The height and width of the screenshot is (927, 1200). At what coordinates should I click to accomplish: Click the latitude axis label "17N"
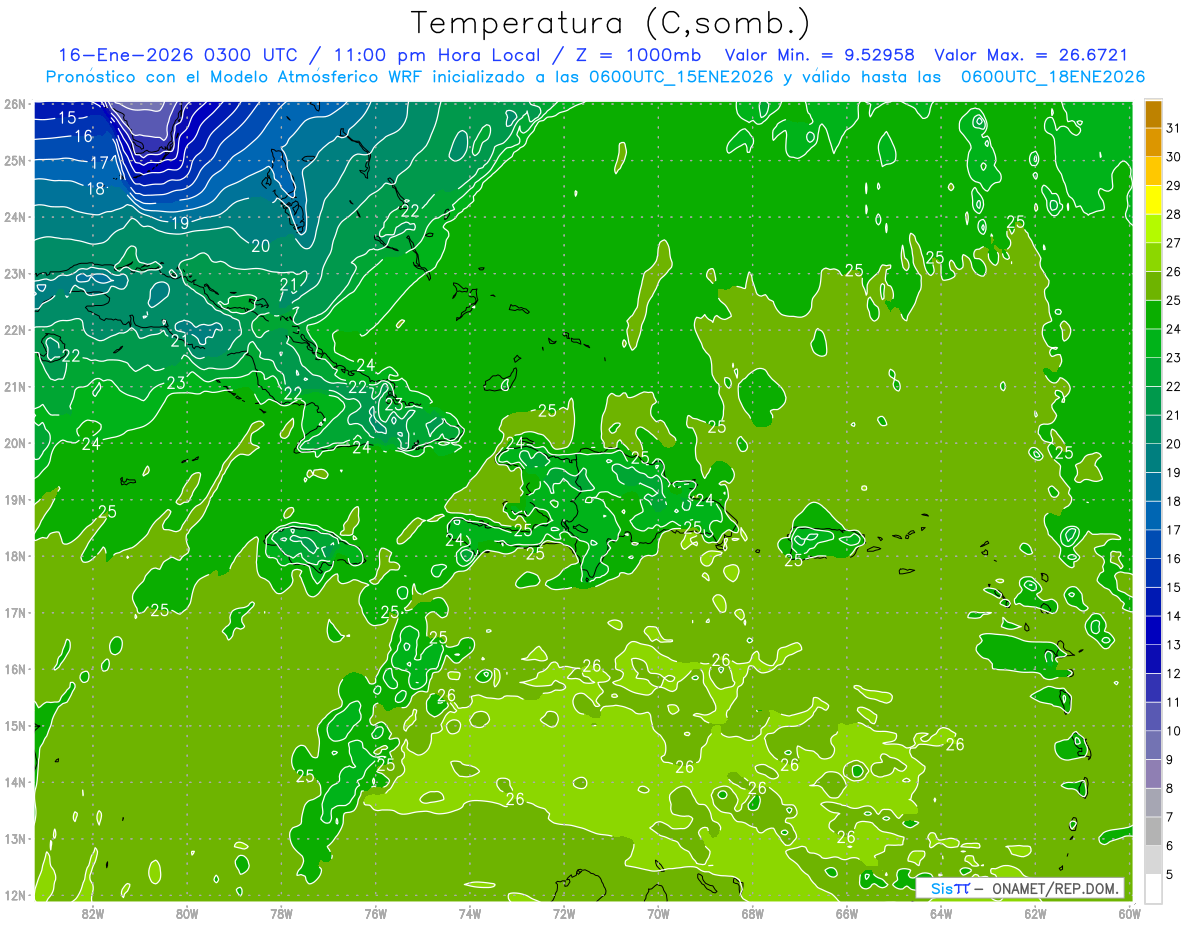[14, 612]
